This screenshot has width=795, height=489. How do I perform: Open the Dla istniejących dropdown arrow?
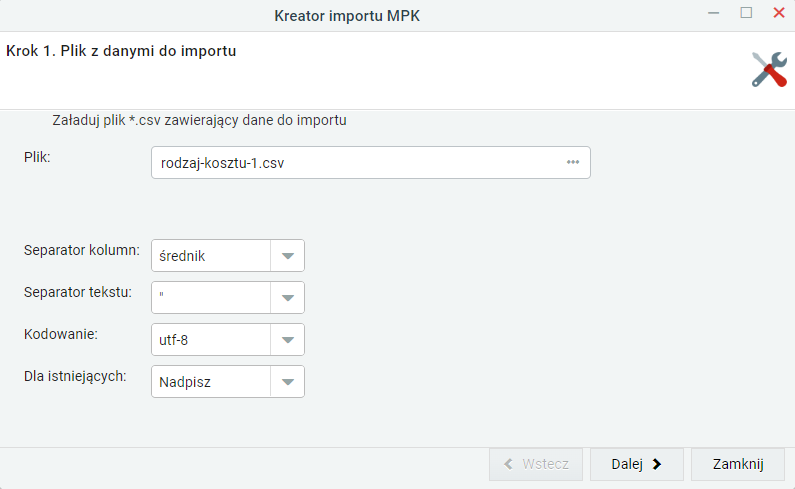tap(287, 382)
